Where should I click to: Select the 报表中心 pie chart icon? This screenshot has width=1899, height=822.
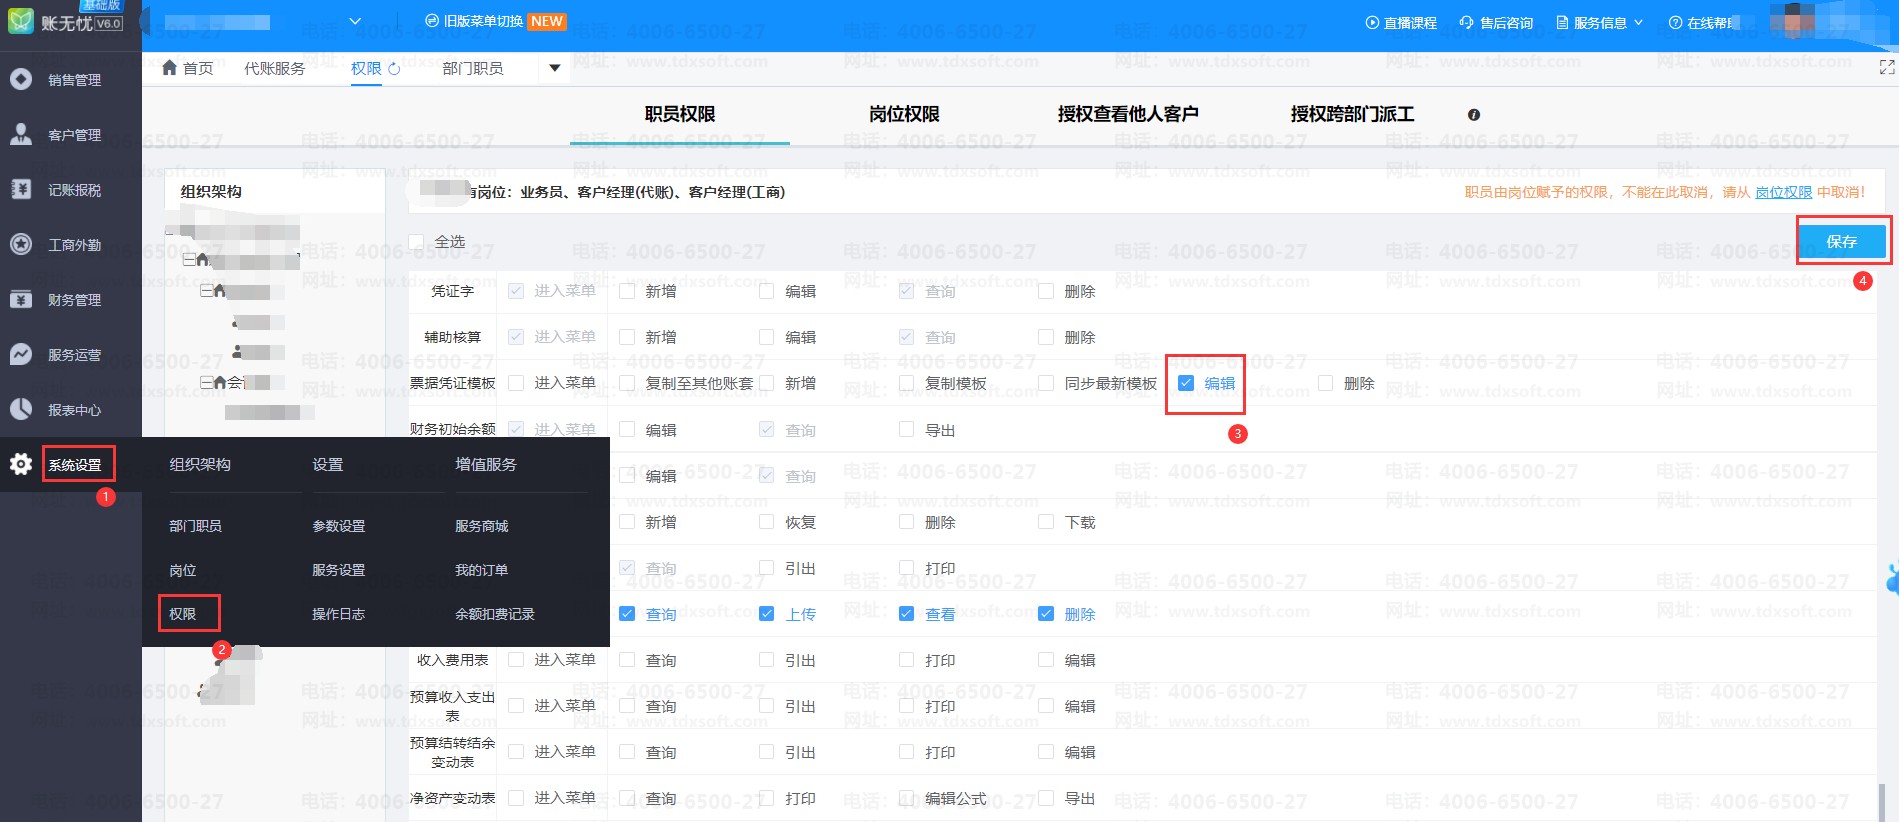pyautogui.click(x=21, y=409)
